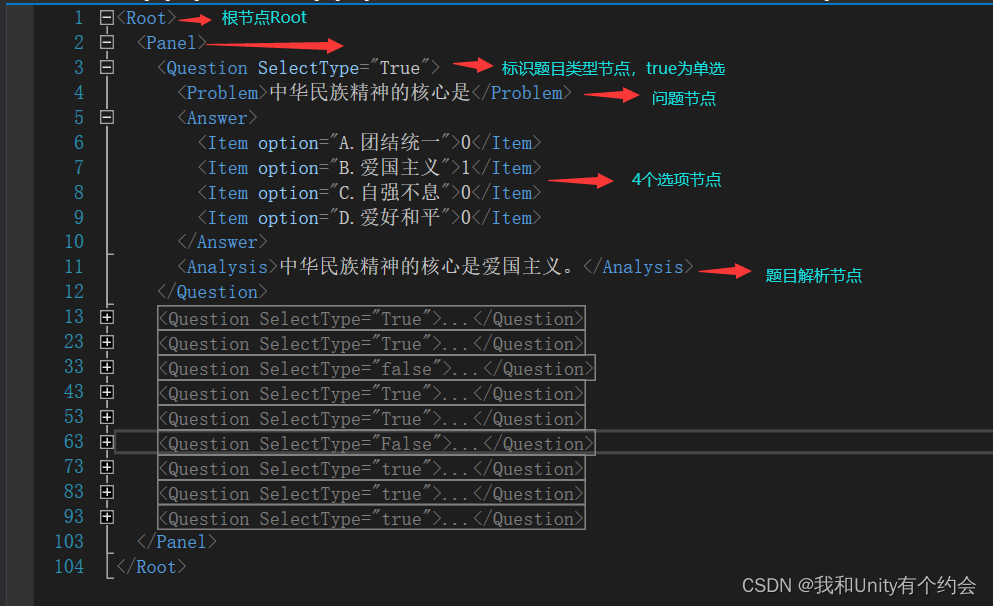Click the opening Root tag text
The image size is (993, 606).
click(x=146, y=18)
